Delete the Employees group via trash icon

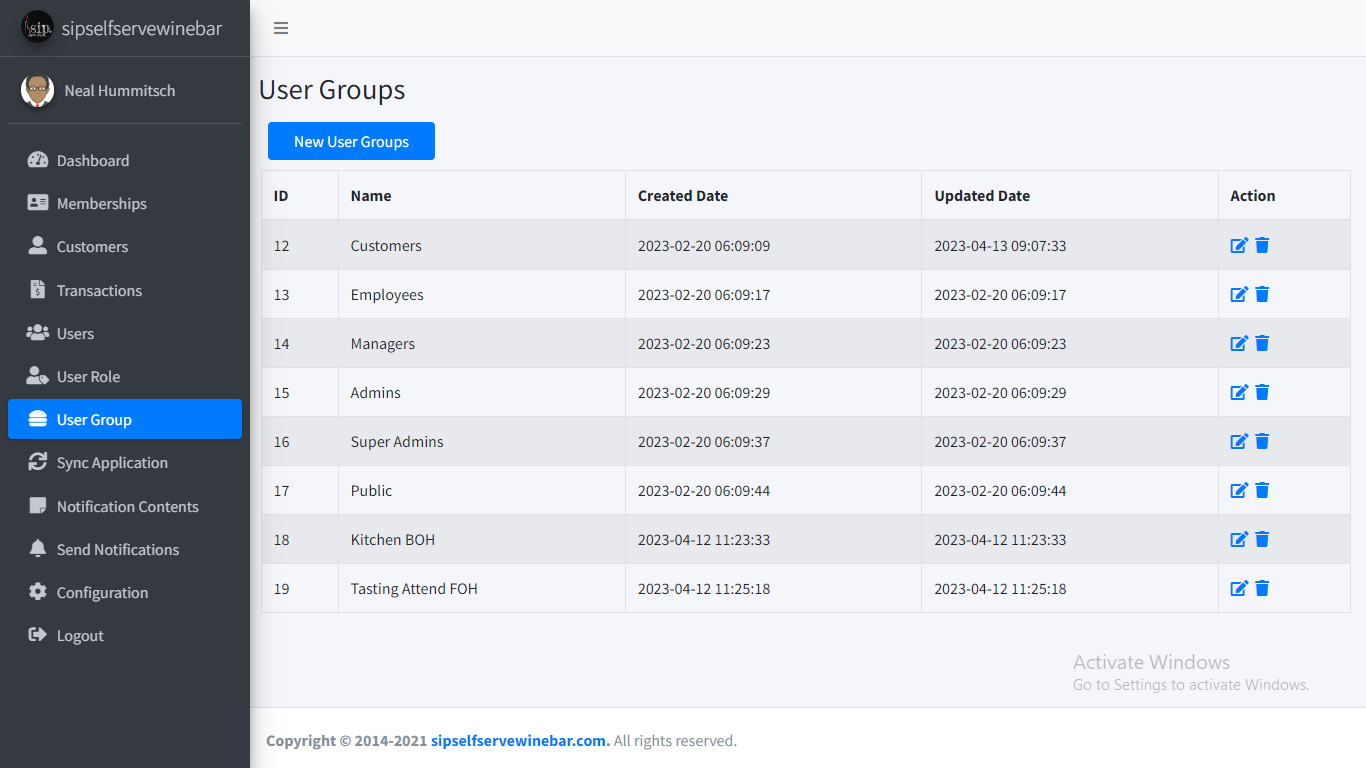(1262, 294)
